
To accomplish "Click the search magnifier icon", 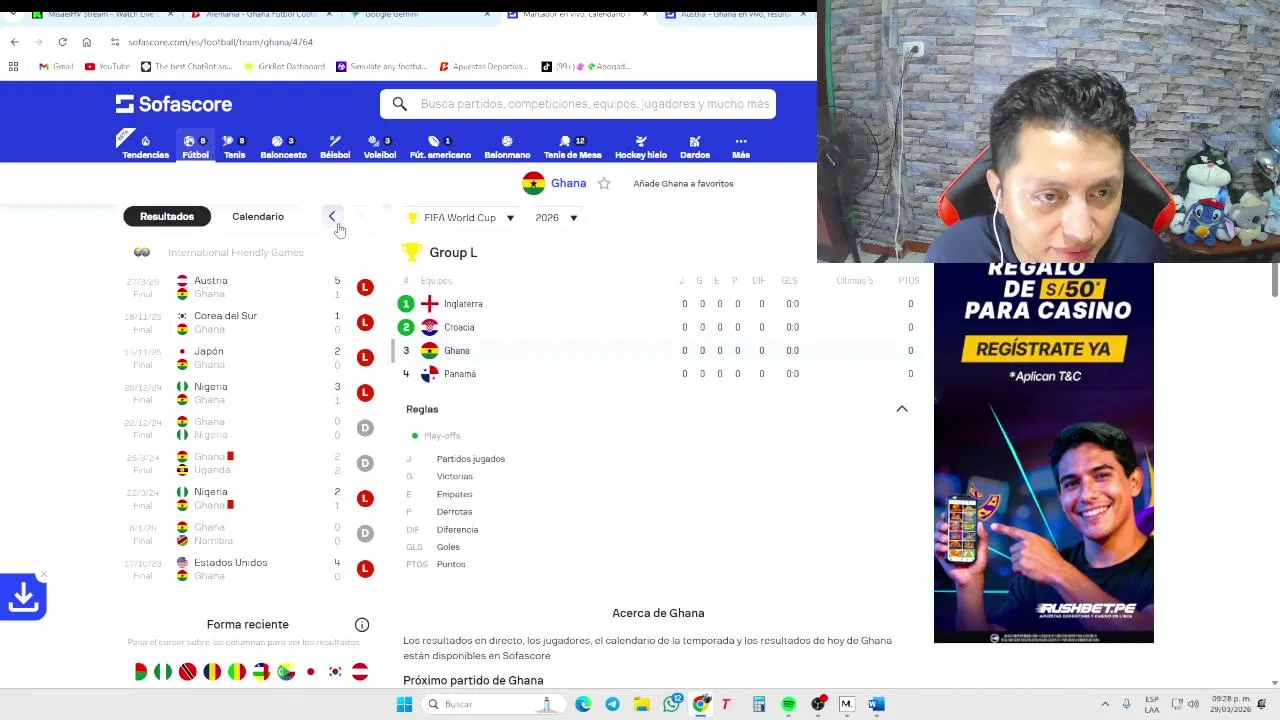I will 399,104.
